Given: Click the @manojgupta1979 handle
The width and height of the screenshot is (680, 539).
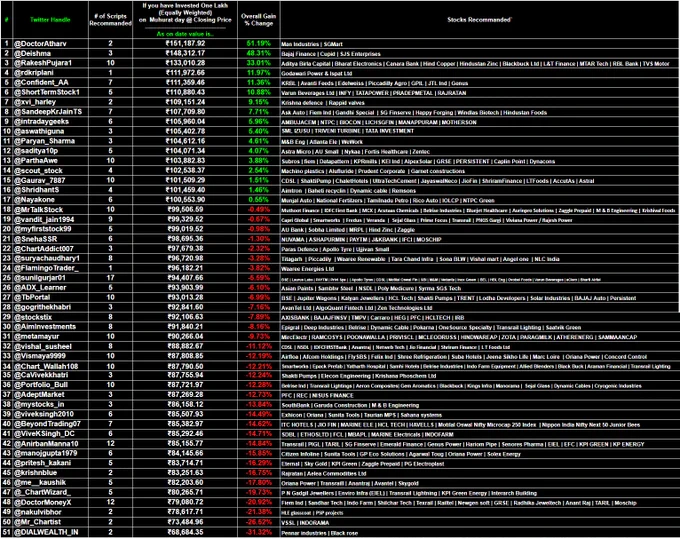Looking at the screenshot, I should click(x=46, y=453).
